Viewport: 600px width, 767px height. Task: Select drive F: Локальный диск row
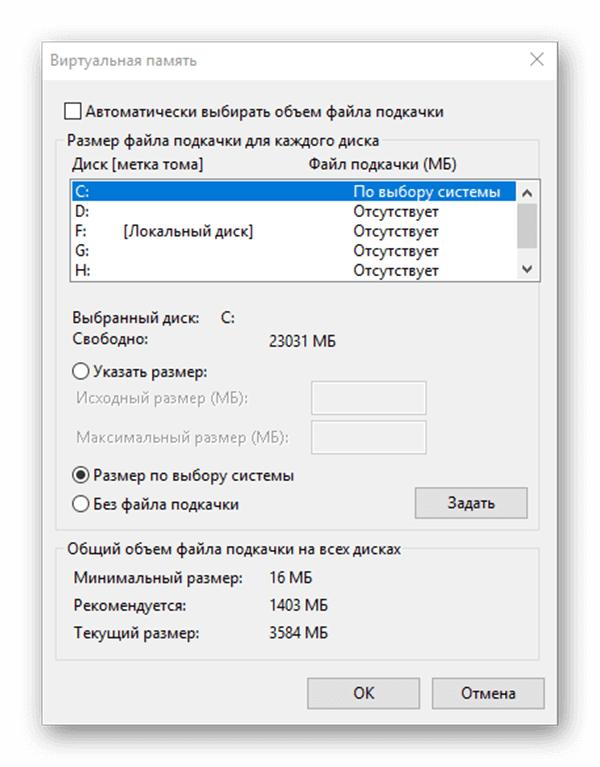tap(294, 231)
